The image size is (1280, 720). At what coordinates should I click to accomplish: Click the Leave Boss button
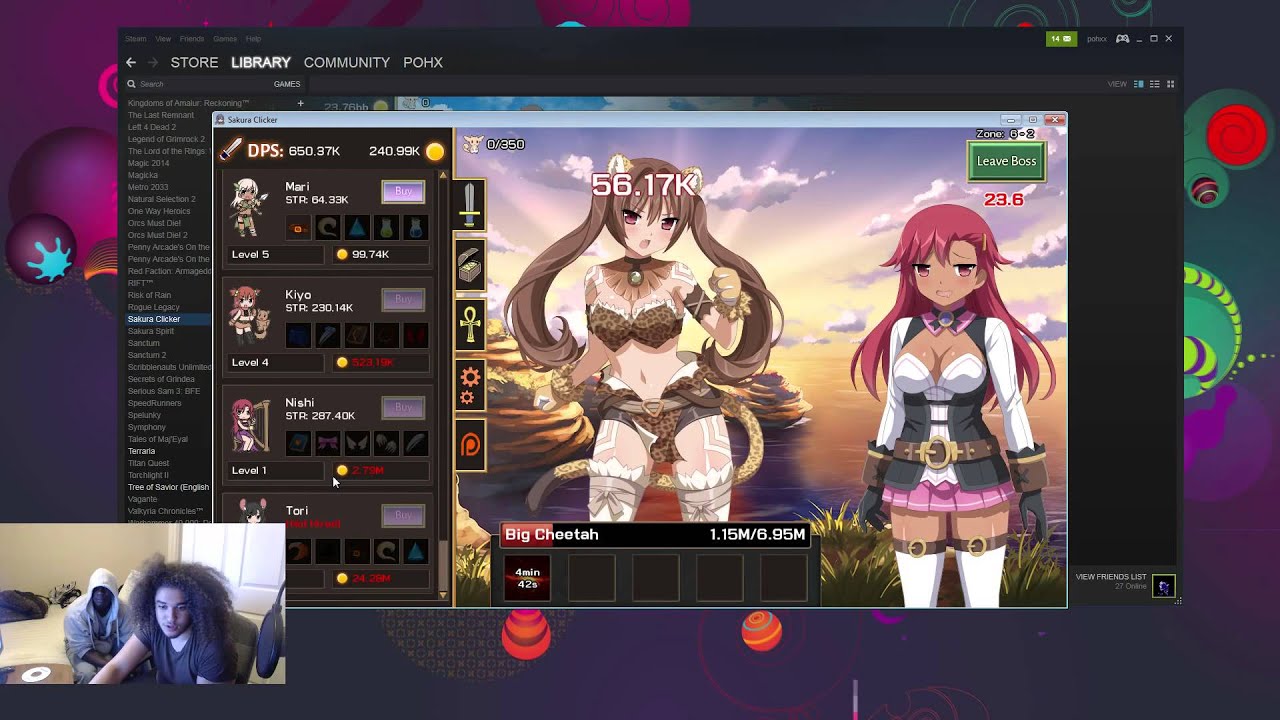click(1006, 161)
